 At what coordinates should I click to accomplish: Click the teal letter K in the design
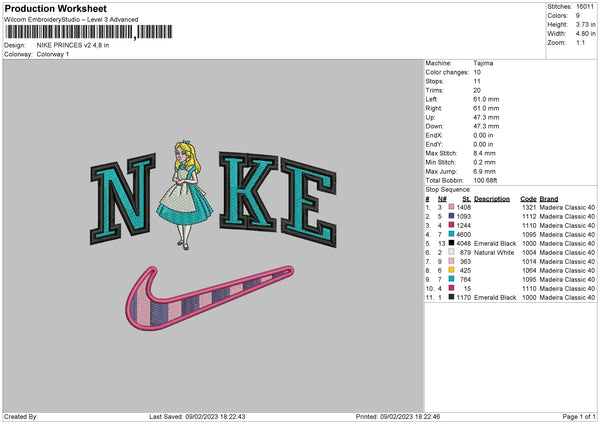(x=248, y=191)
